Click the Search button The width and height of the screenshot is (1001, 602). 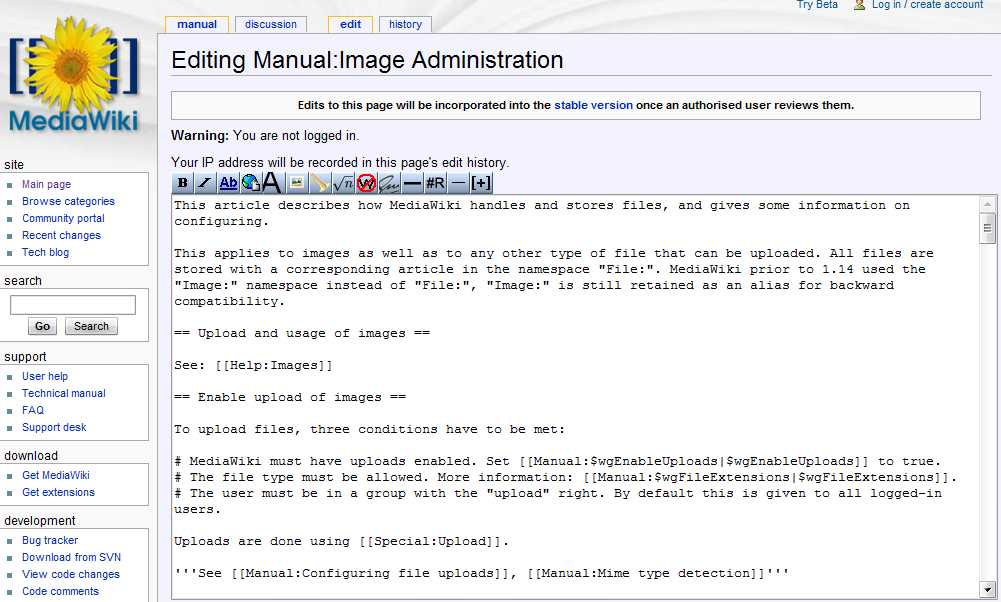tap(91, 326)
